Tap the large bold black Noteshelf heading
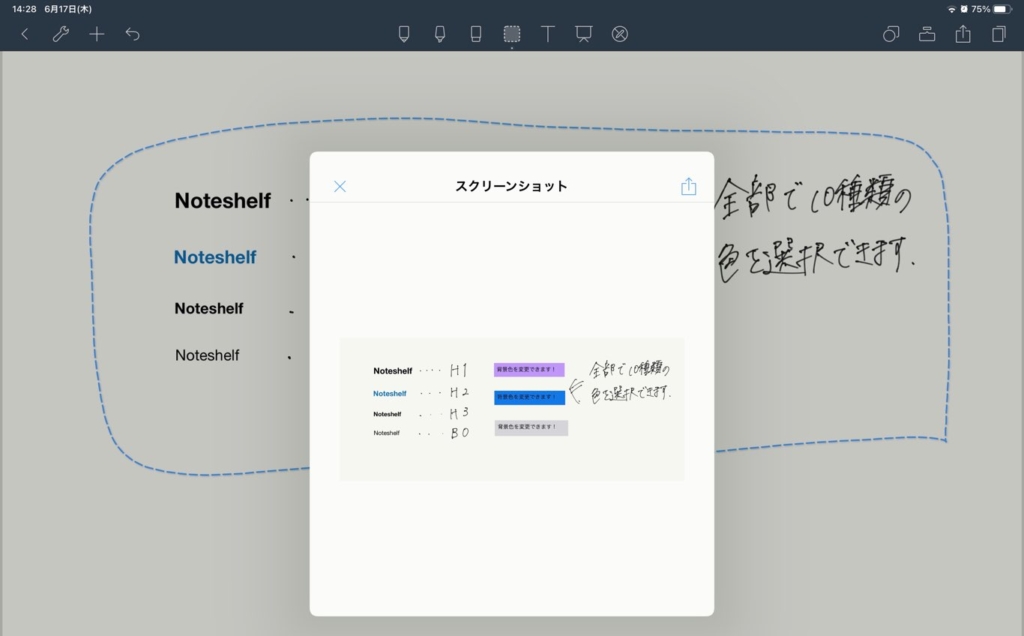 coord(222,200)
